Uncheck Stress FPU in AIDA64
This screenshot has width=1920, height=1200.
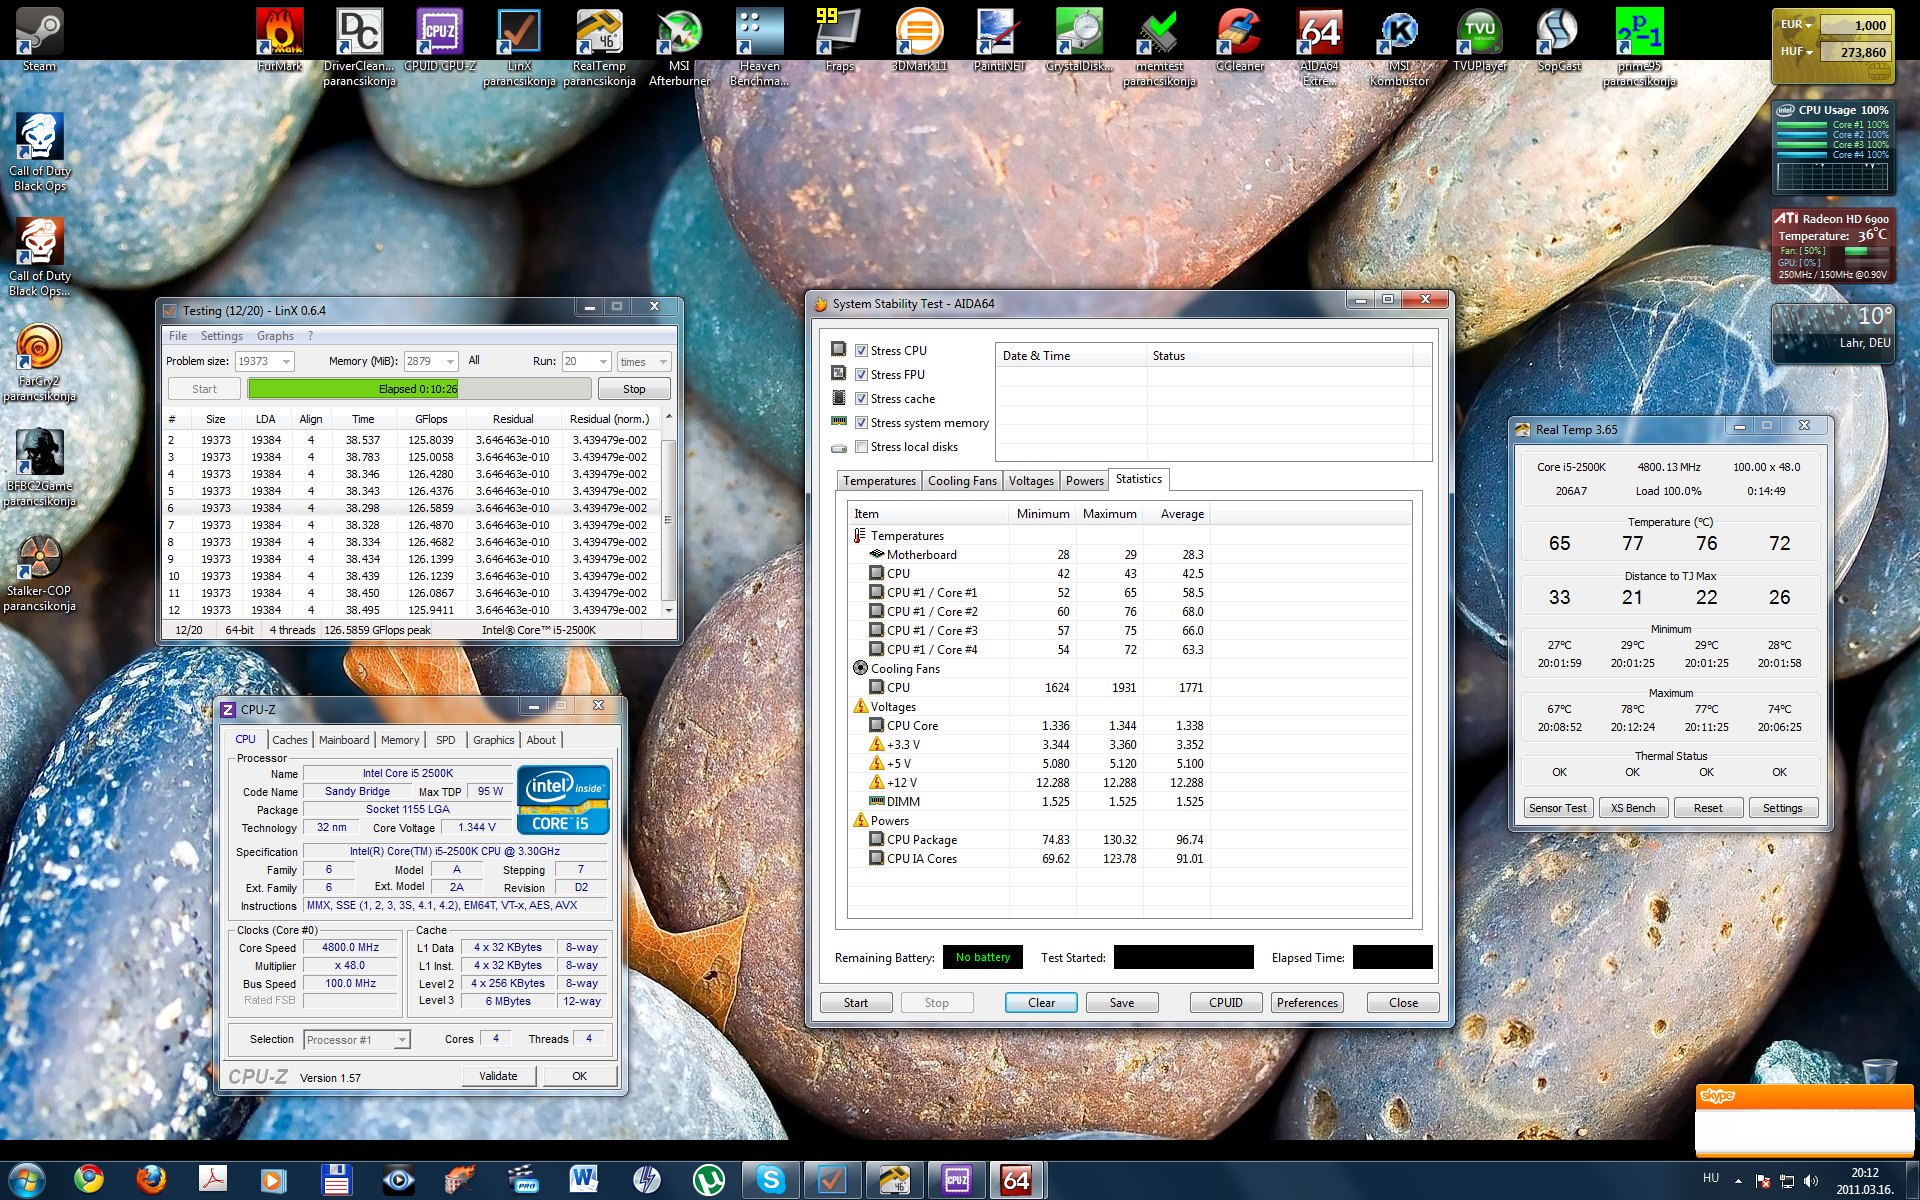click(861, 375)
